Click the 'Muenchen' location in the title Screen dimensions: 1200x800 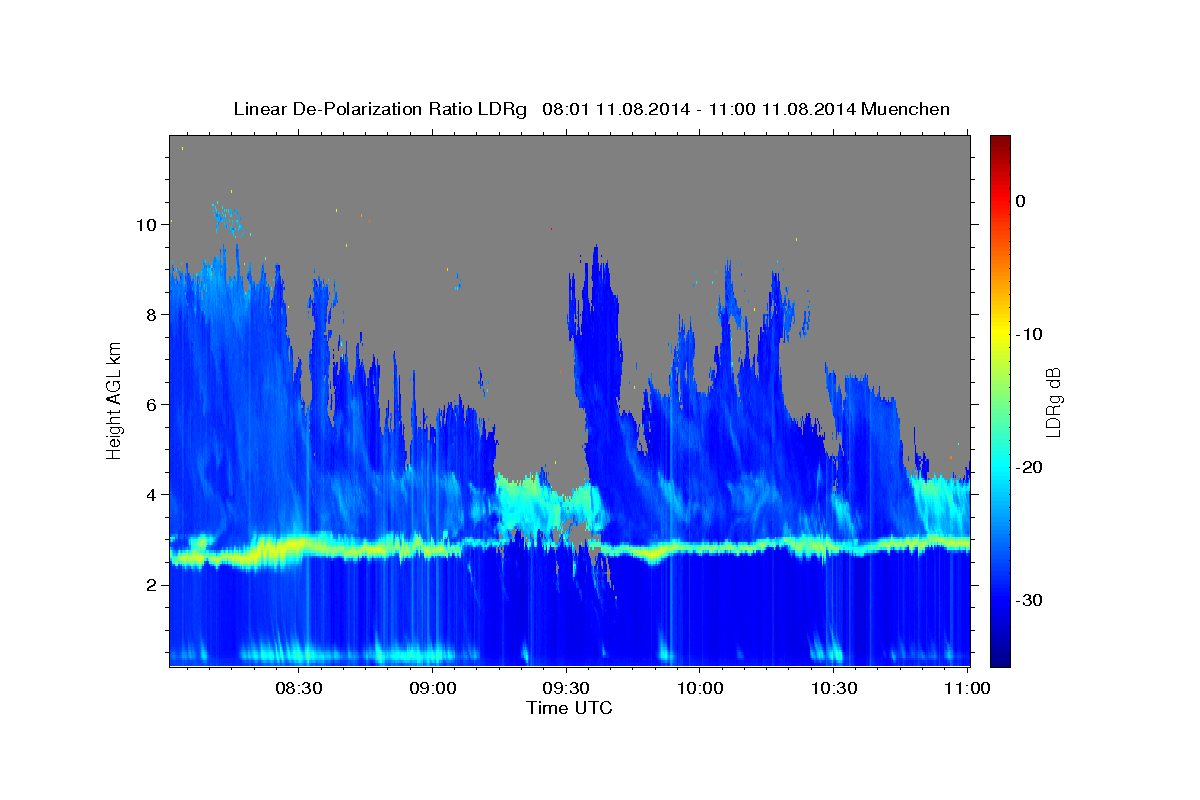(905, 109)
